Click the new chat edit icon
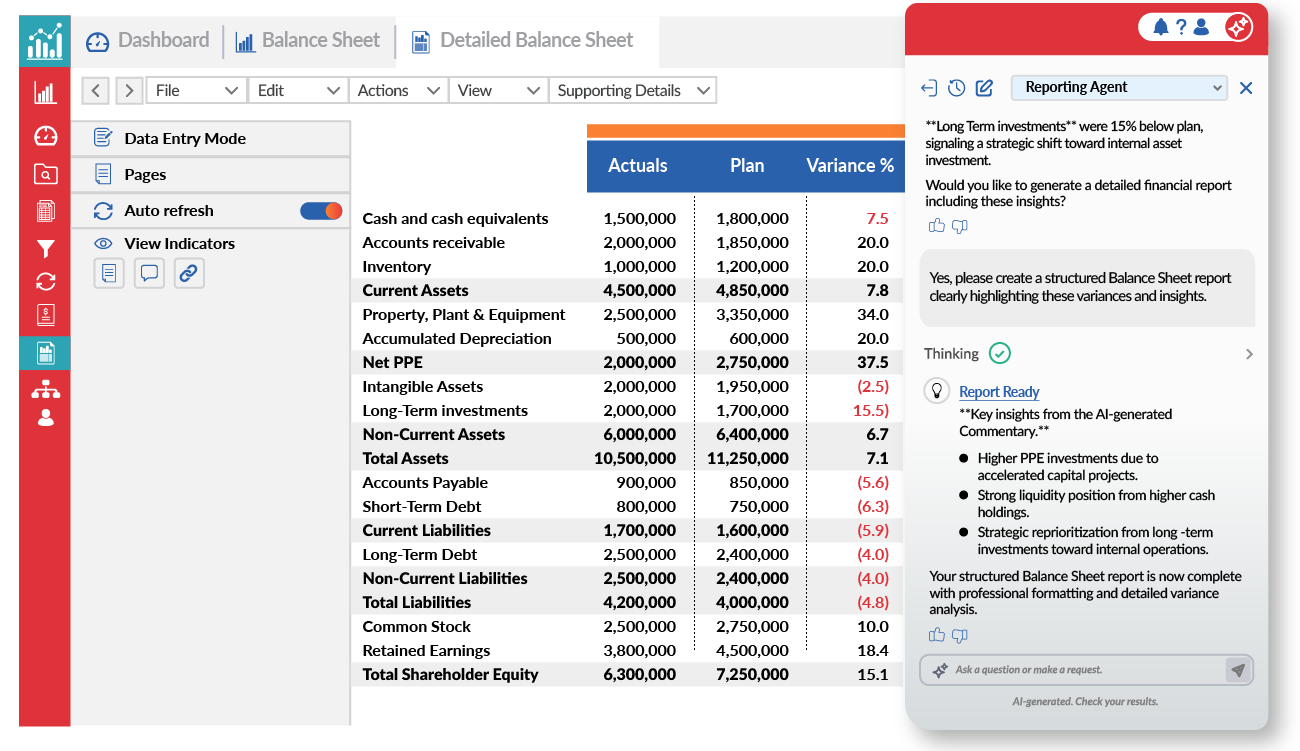This screenshot has height=751, width=1300. [x=984, y=88]
